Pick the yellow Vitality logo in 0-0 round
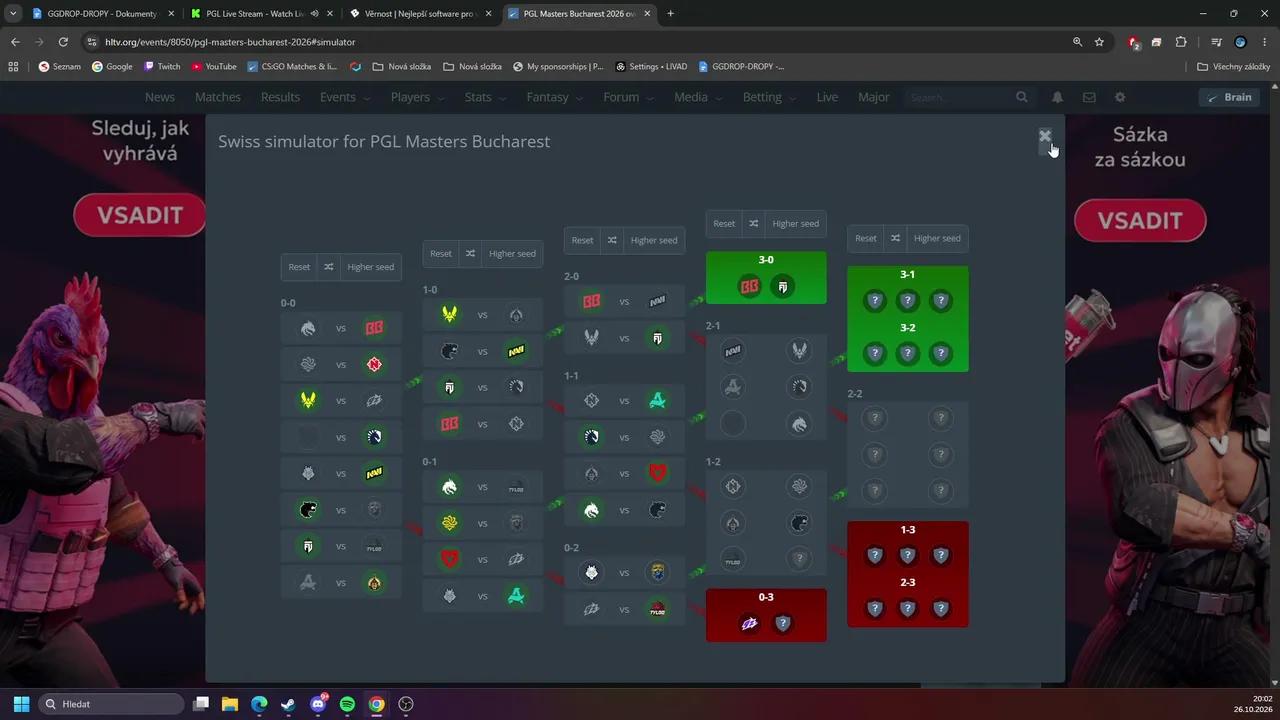 tap(308, 400)
